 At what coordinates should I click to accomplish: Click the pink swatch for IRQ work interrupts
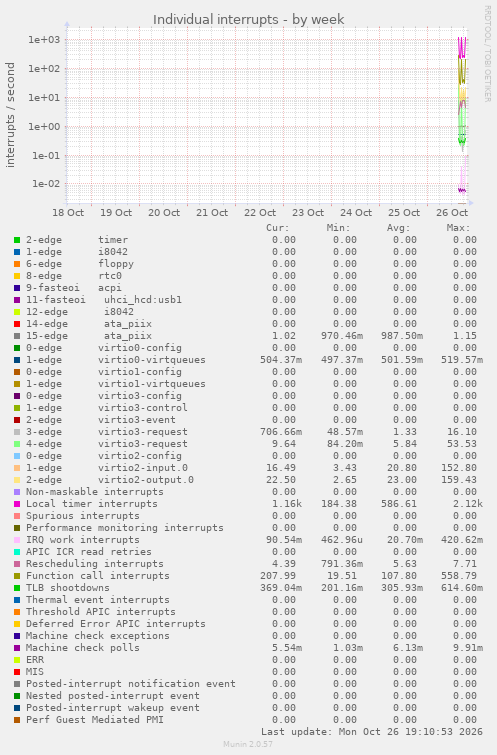click(17, 540)
